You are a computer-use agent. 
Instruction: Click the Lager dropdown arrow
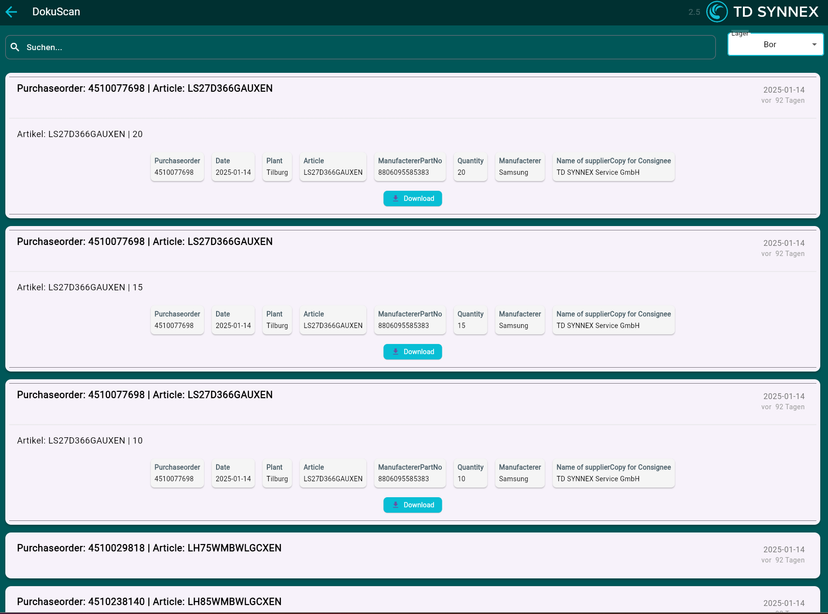pos(814,44)
